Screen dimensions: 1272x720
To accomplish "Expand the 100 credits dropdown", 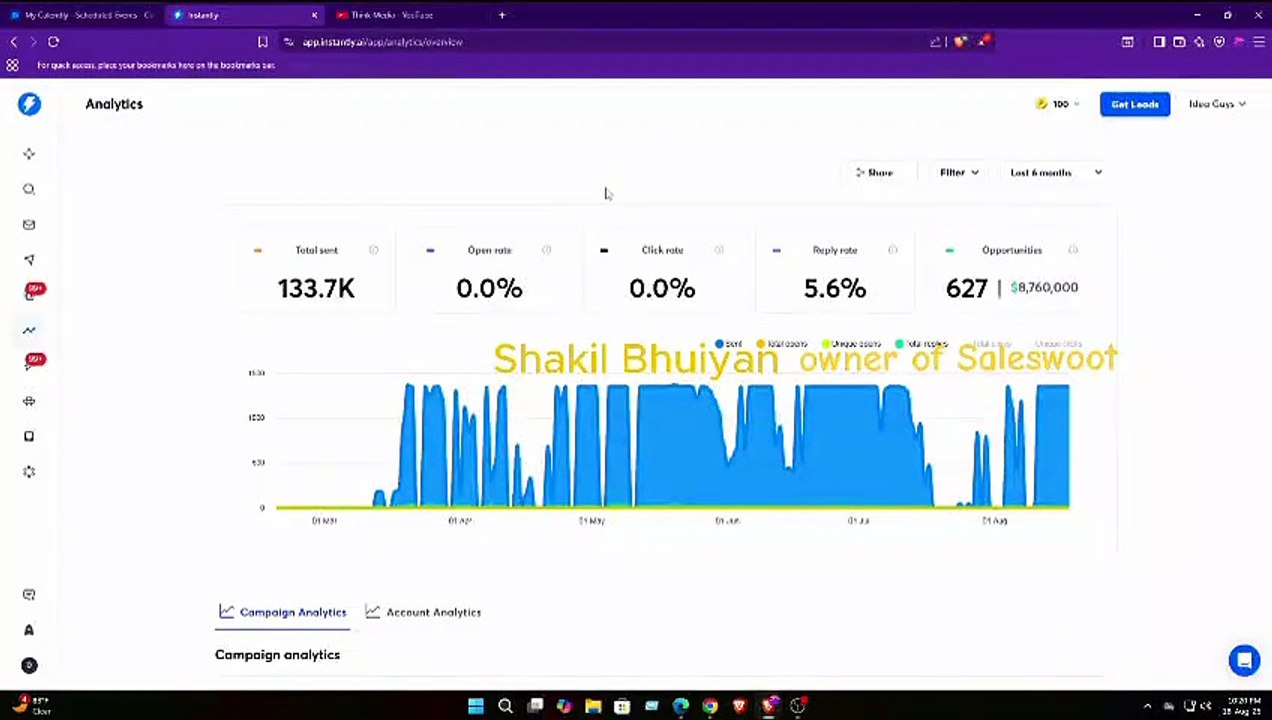I will pos(1058,104).
